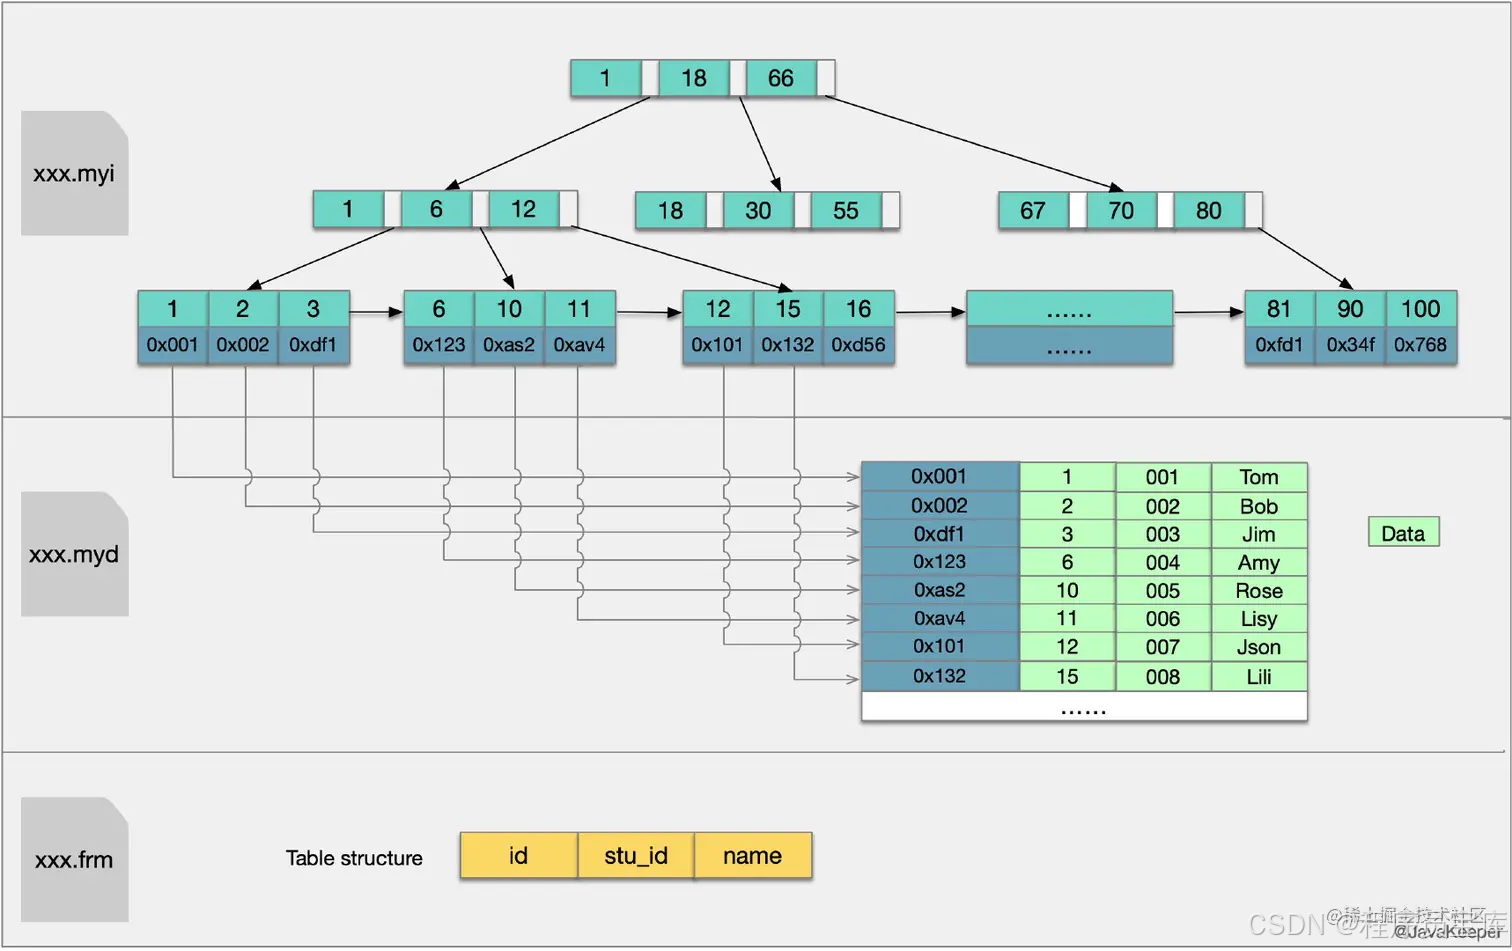Click the xxx.myi index file icon
Viewport: 1512px width, 951px height.
[74, 174]
